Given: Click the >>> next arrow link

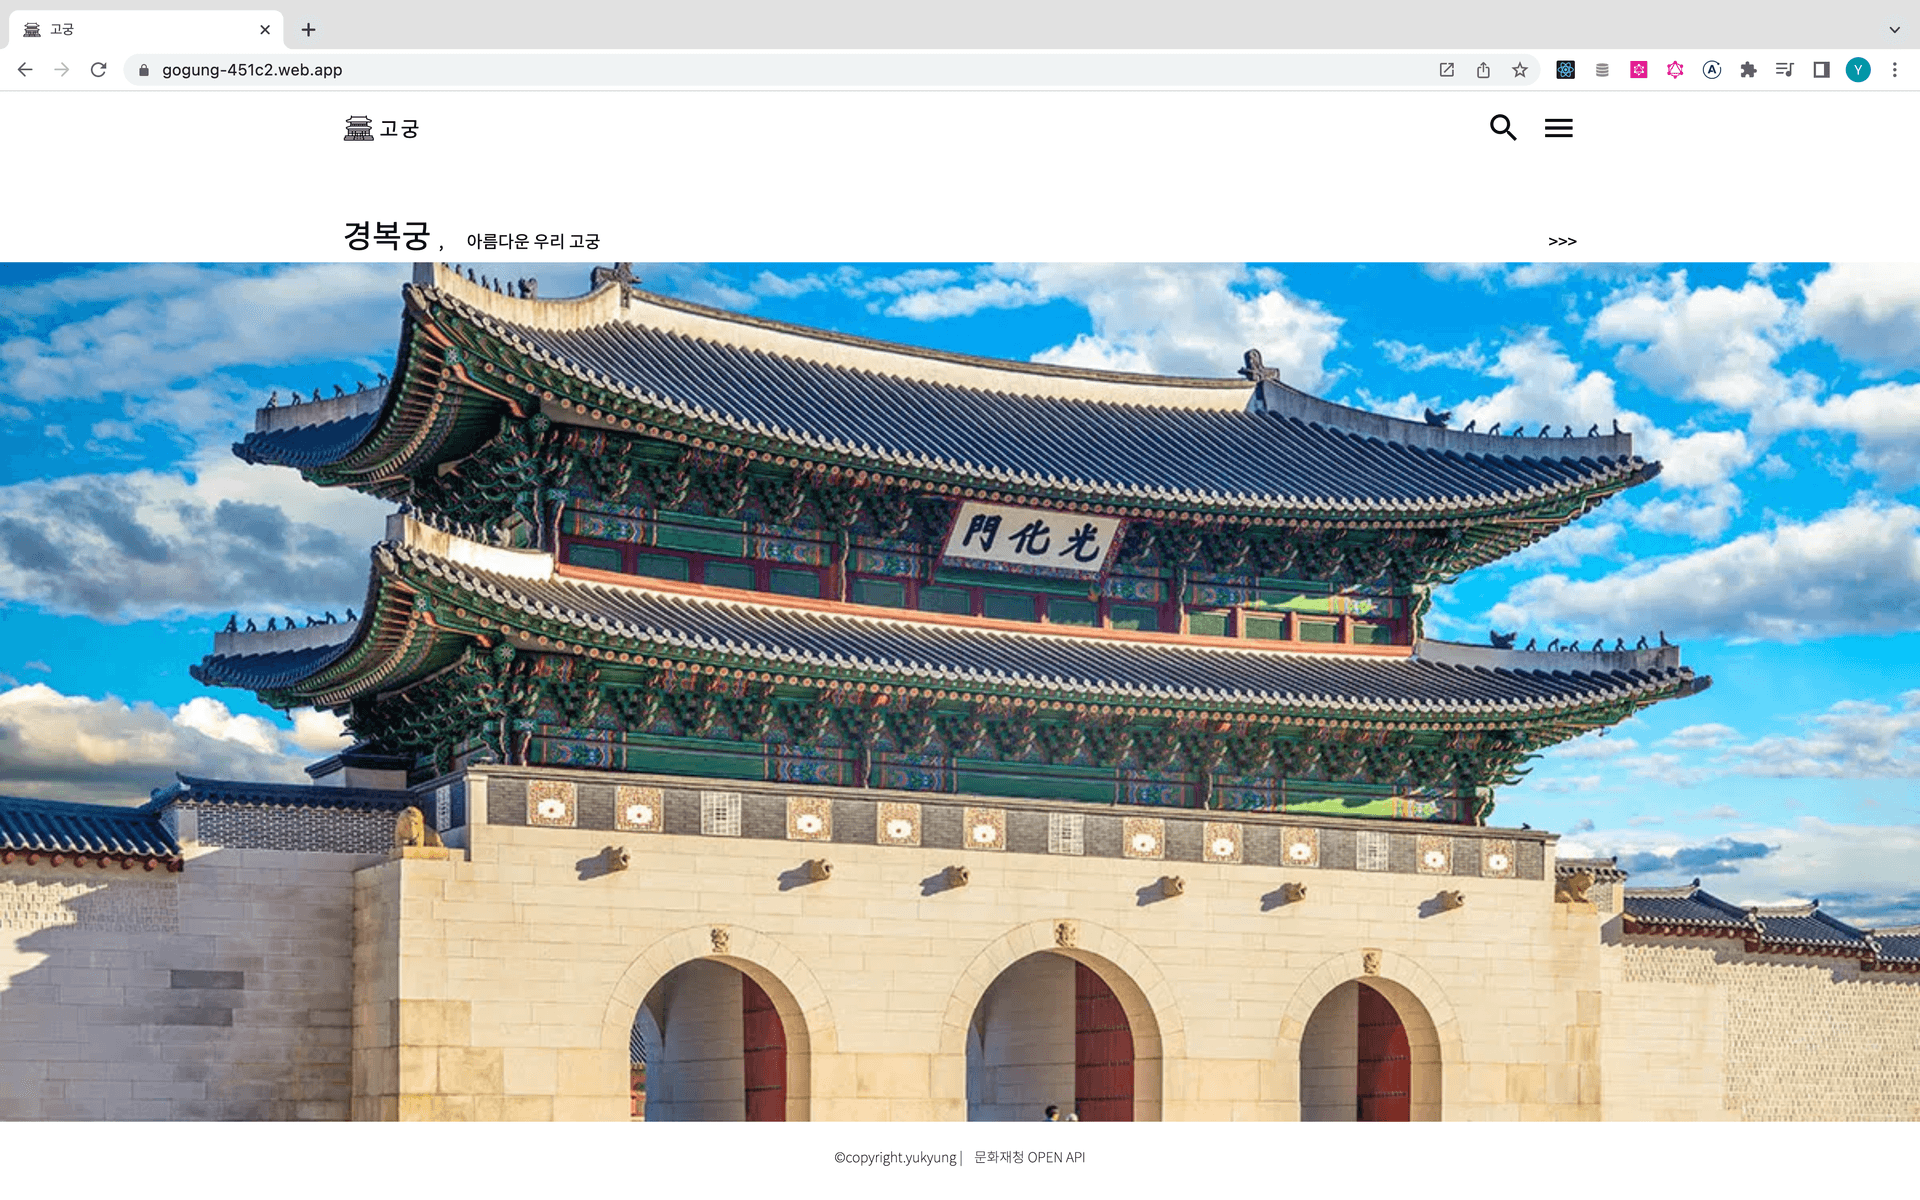Looking at the screenshot, I should click(1562, 241).
